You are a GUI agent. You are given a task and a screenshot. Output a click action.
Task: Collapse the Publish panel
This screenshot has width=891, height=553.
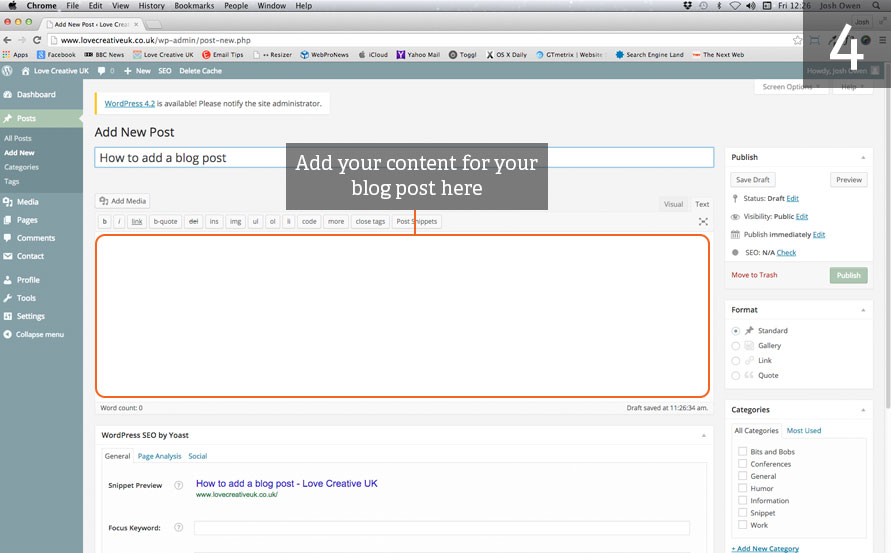863,158
